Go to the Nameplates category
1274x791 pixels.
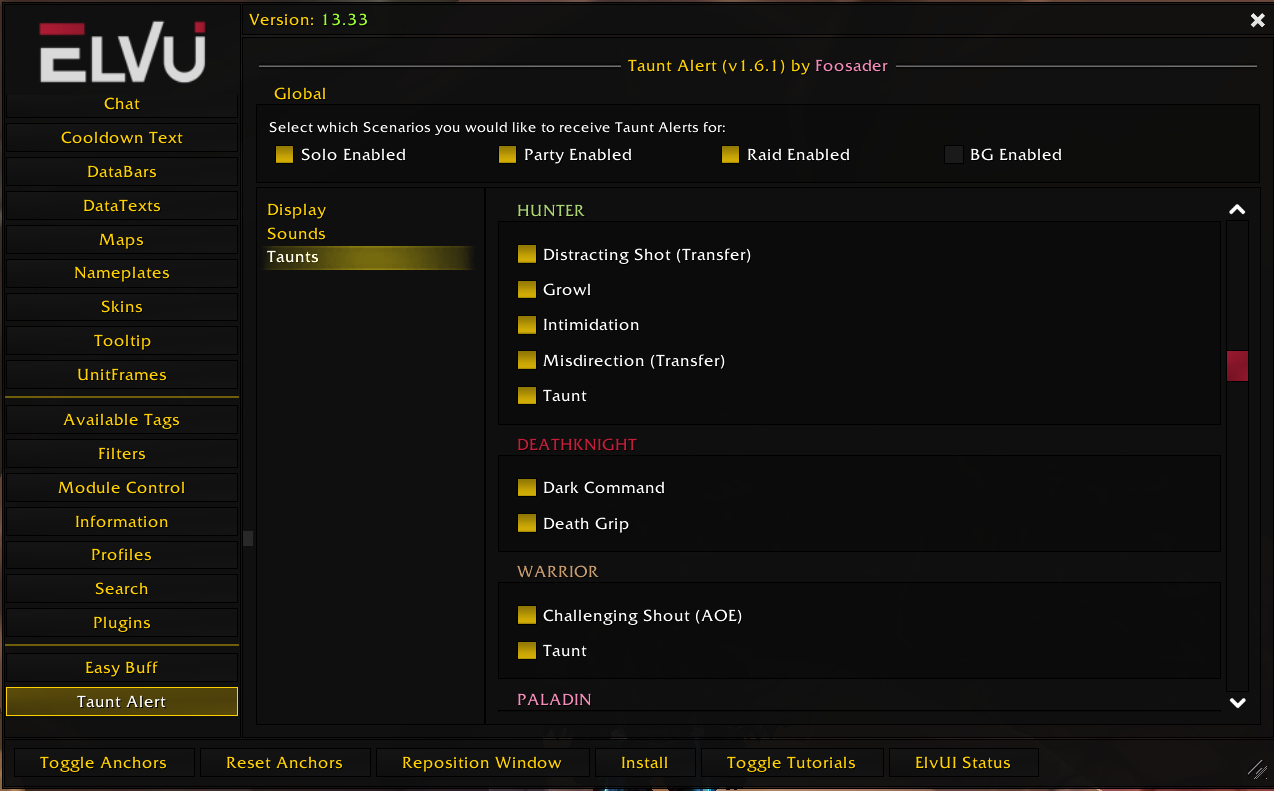(x=122, y=273)
